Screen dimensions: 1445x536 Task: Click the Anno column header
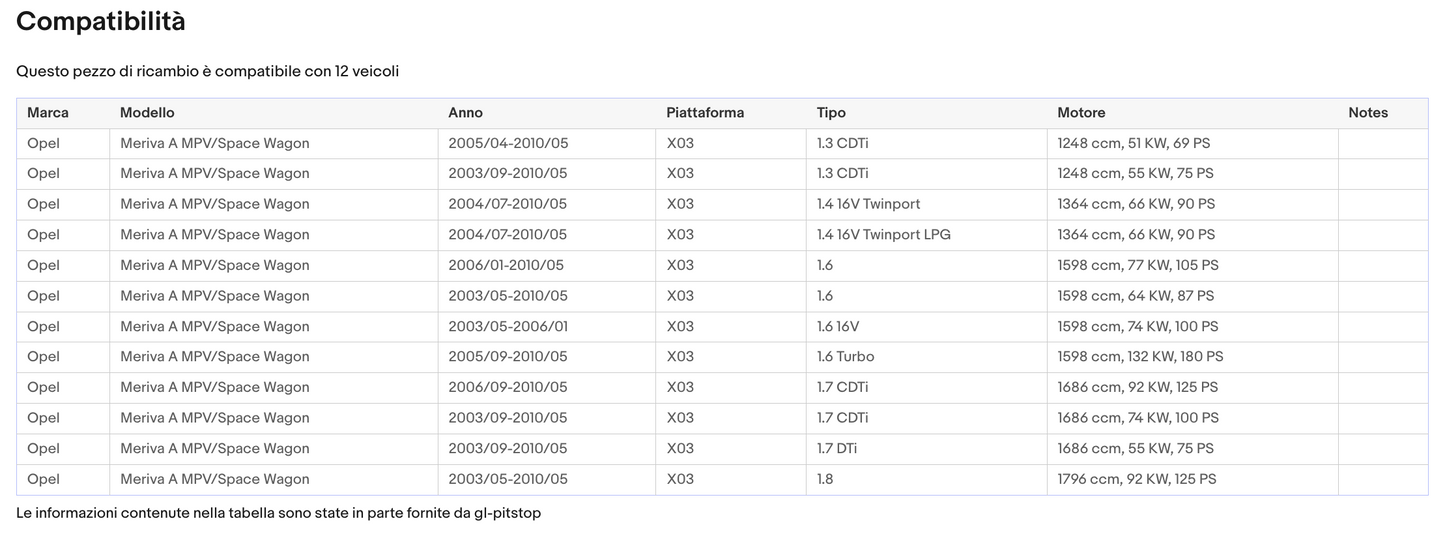pyautogui.click(x=465, y=113)
